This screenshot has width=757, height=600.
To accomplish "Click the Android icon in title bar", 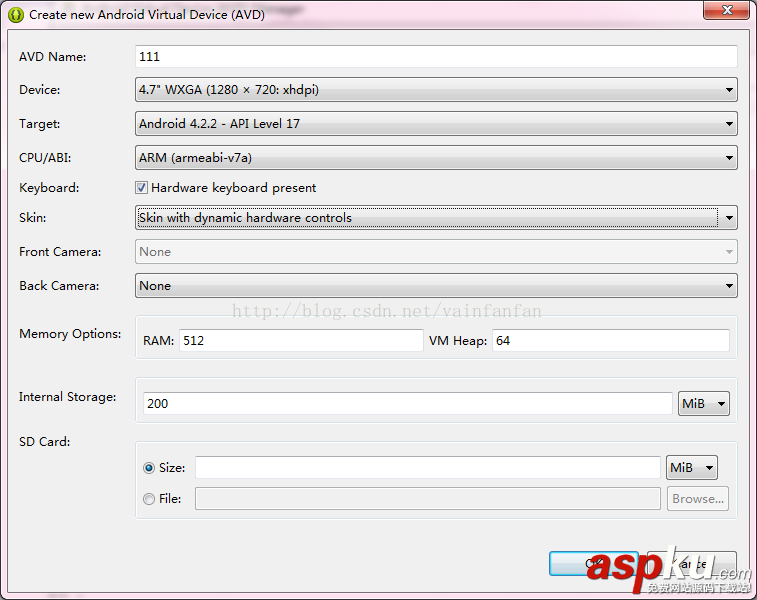I will click(x=15, y=15).
